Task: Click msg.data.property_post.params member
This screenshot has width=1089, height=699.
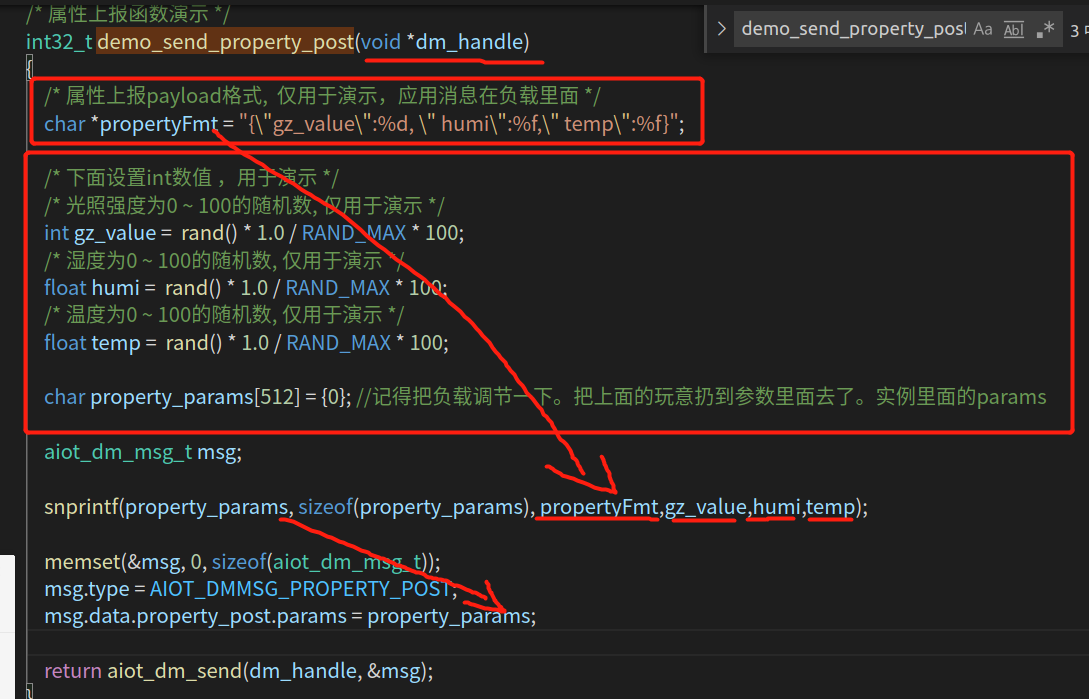Action: 195,617
